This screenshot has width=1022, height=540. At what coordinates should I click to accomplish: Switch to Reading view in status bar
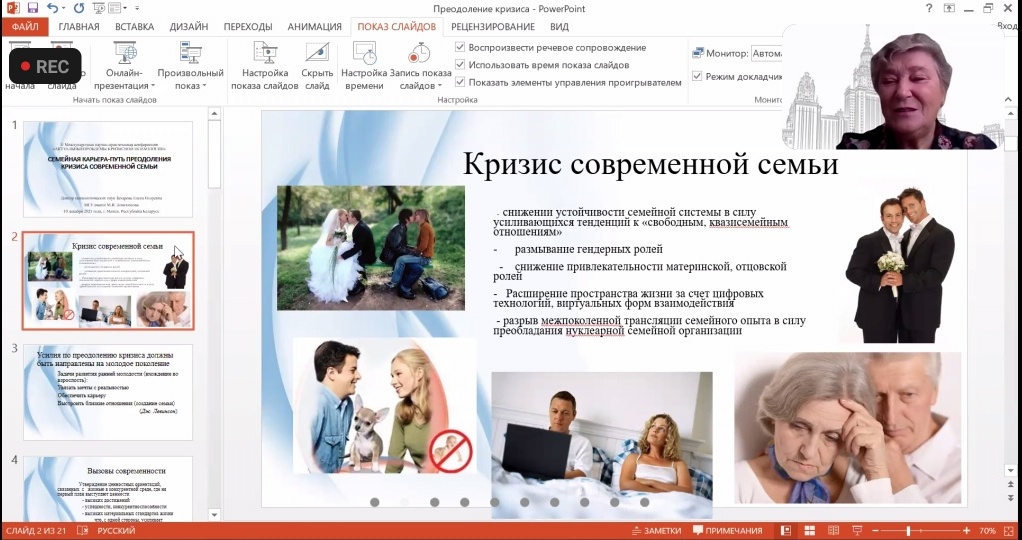coord(834,530)
